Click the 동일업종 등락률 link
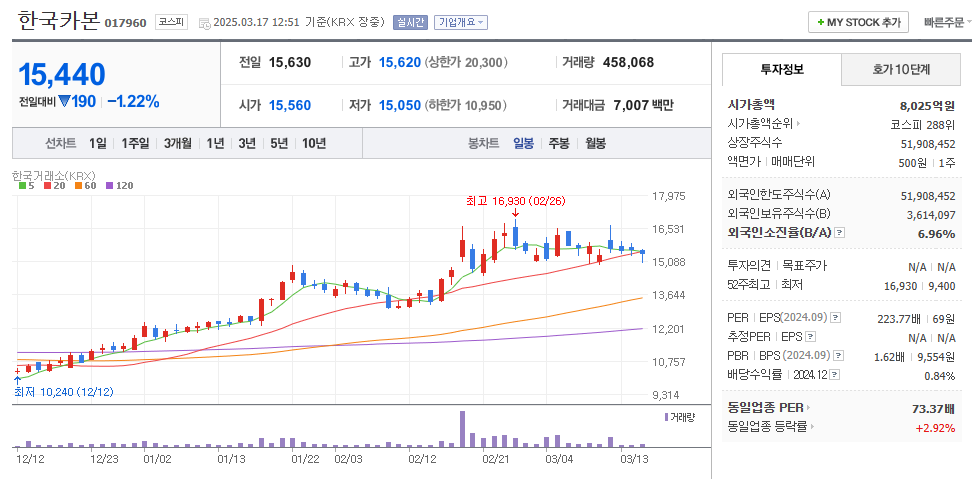 pyautogui.click(x=767, y=427)
